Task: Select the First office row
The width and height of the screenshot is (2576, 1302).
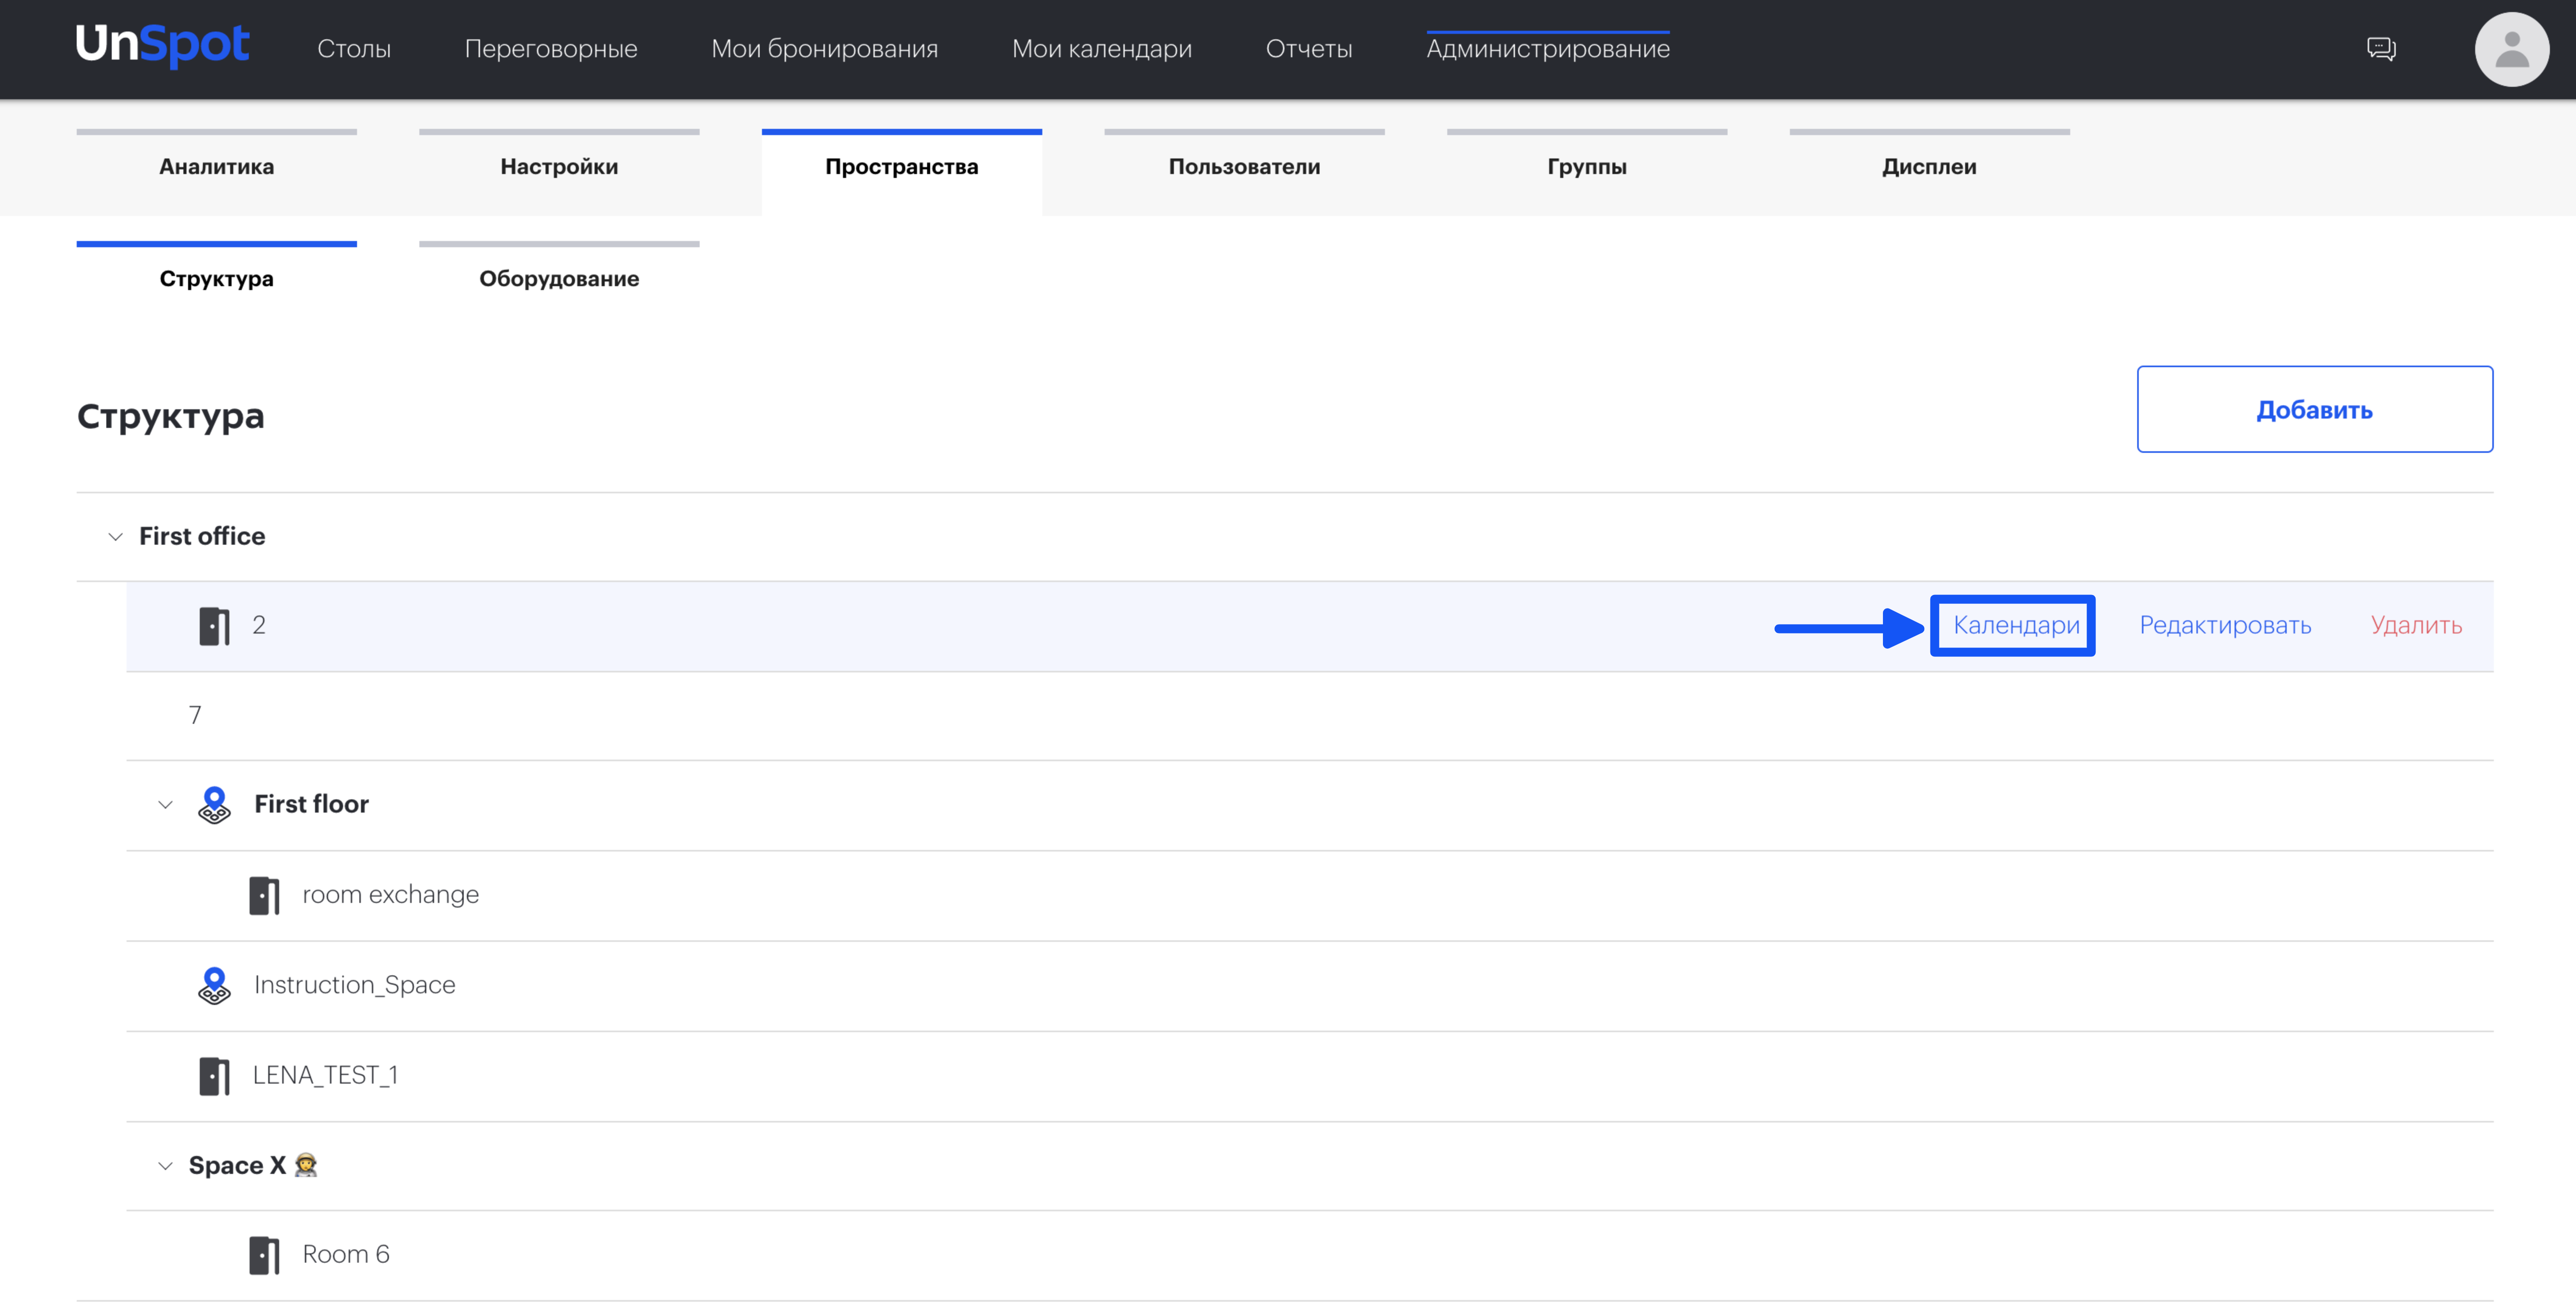Action: 1284,537
